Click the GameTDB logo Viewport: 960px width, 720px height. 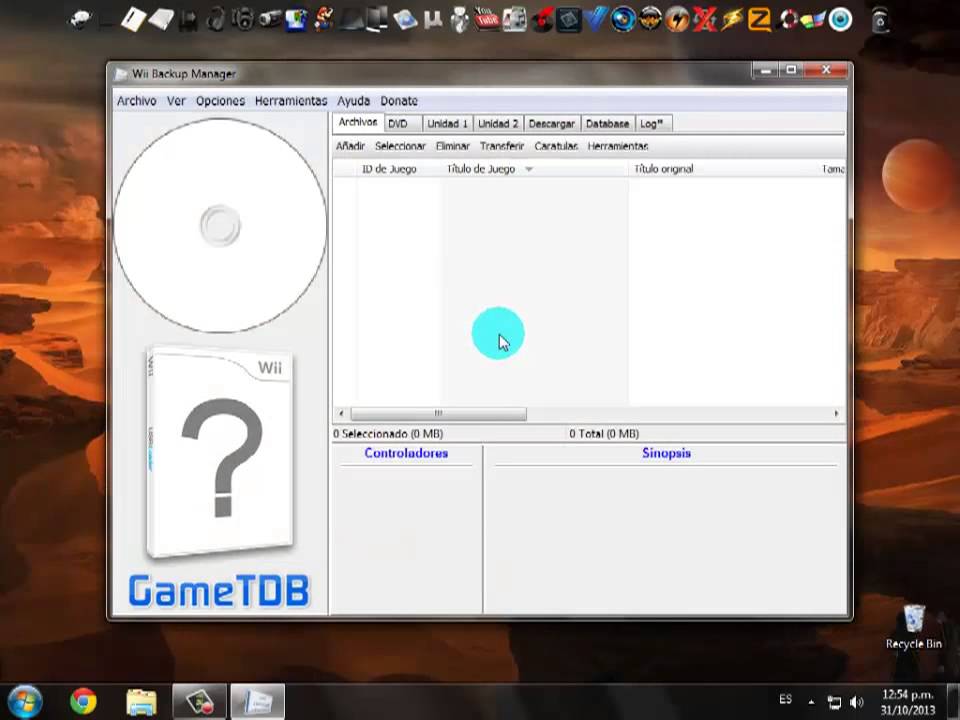coord(219,591)
